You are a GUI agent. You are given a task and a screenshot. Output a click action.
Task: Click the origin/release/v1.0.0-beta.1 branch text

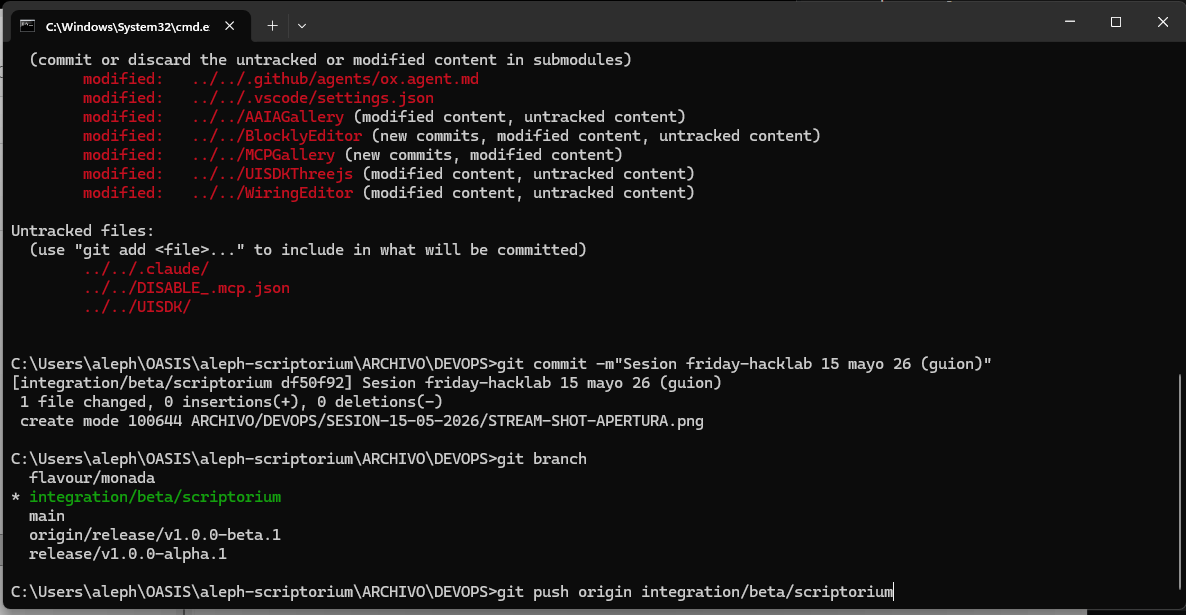tap(154, 535)
